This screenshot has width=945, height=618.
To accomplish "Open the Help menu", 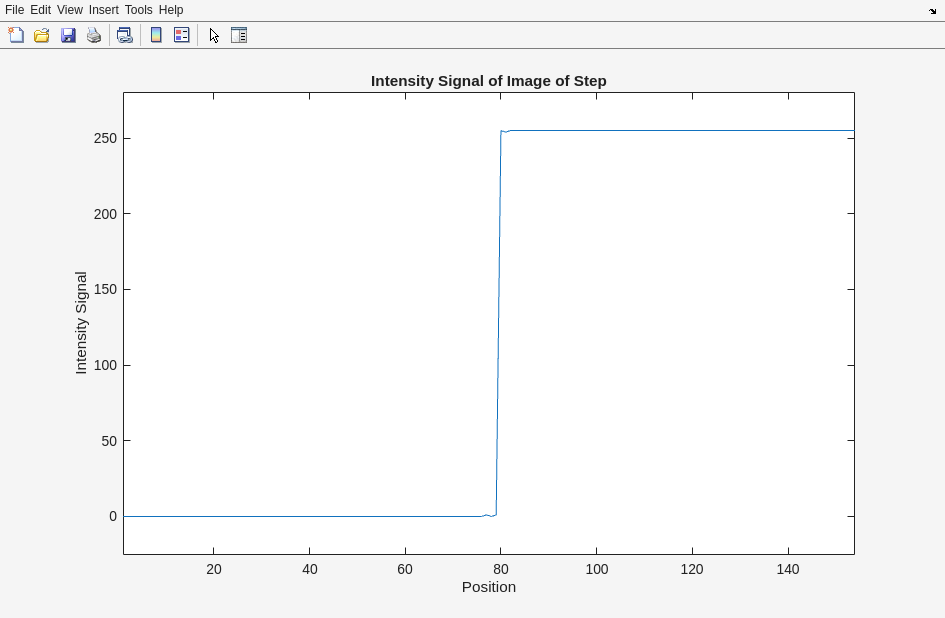I will 171,10.
